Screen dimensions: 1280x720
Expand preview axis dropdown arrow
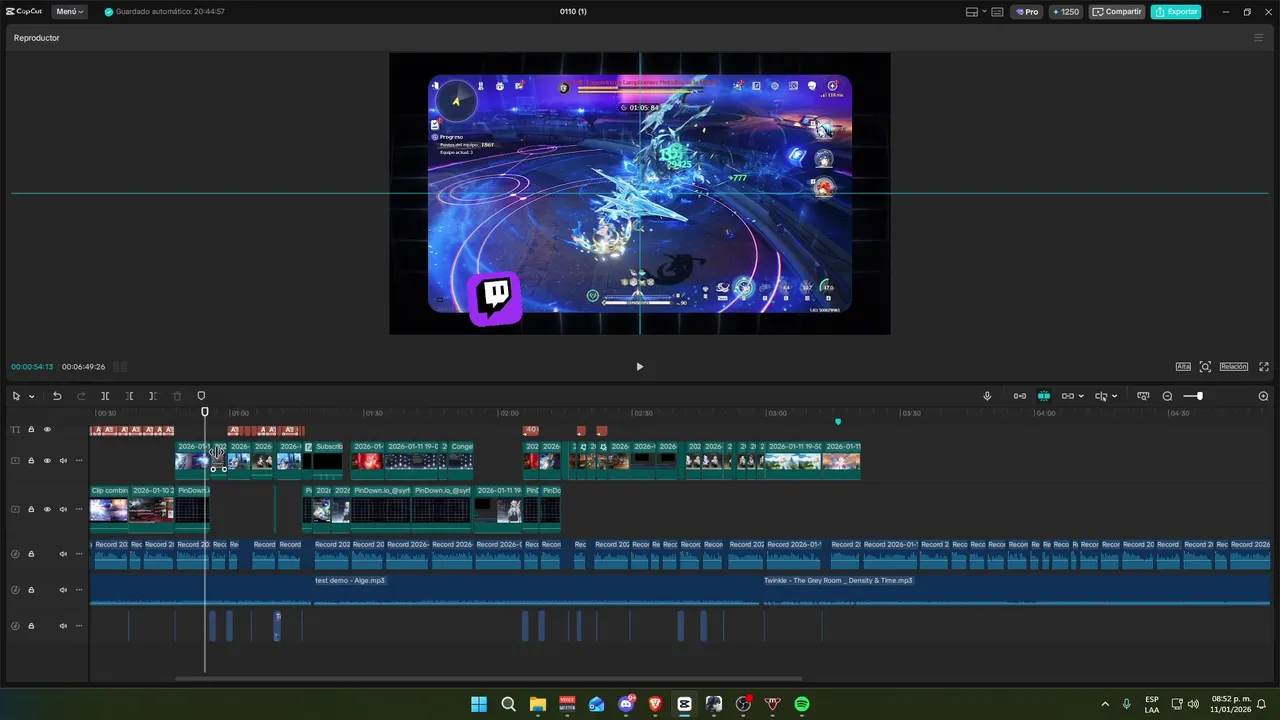[1114, 396]
